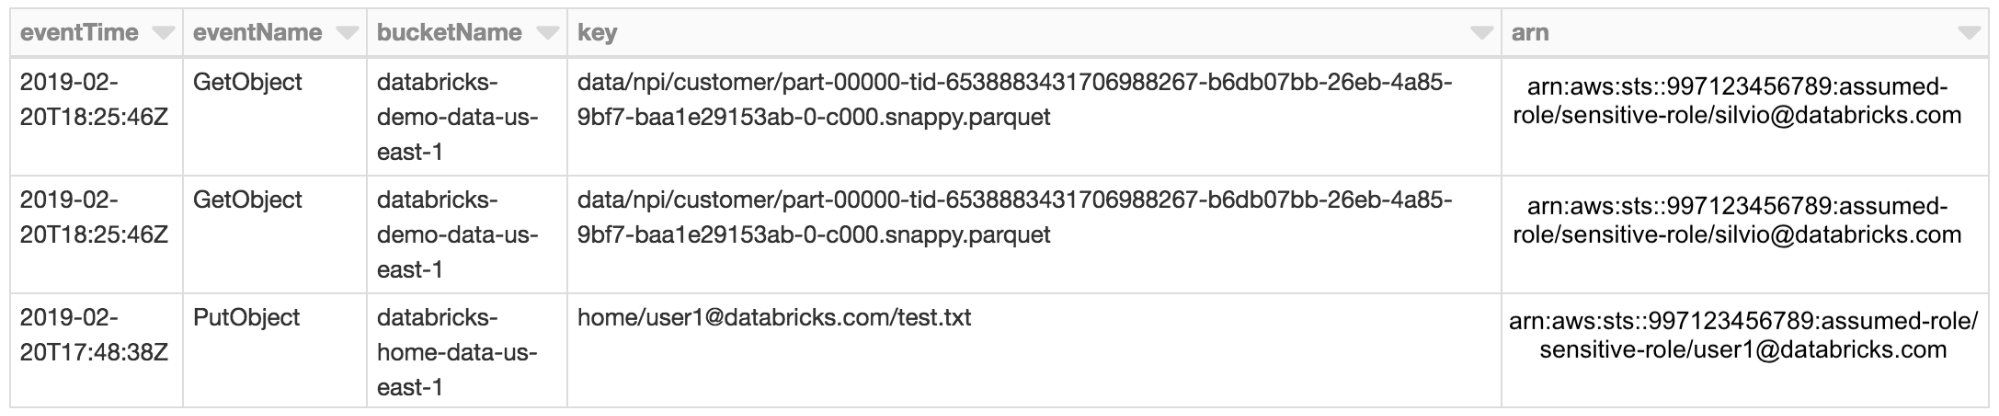
Task: Click the key column header label
Action: coord(597,33)
